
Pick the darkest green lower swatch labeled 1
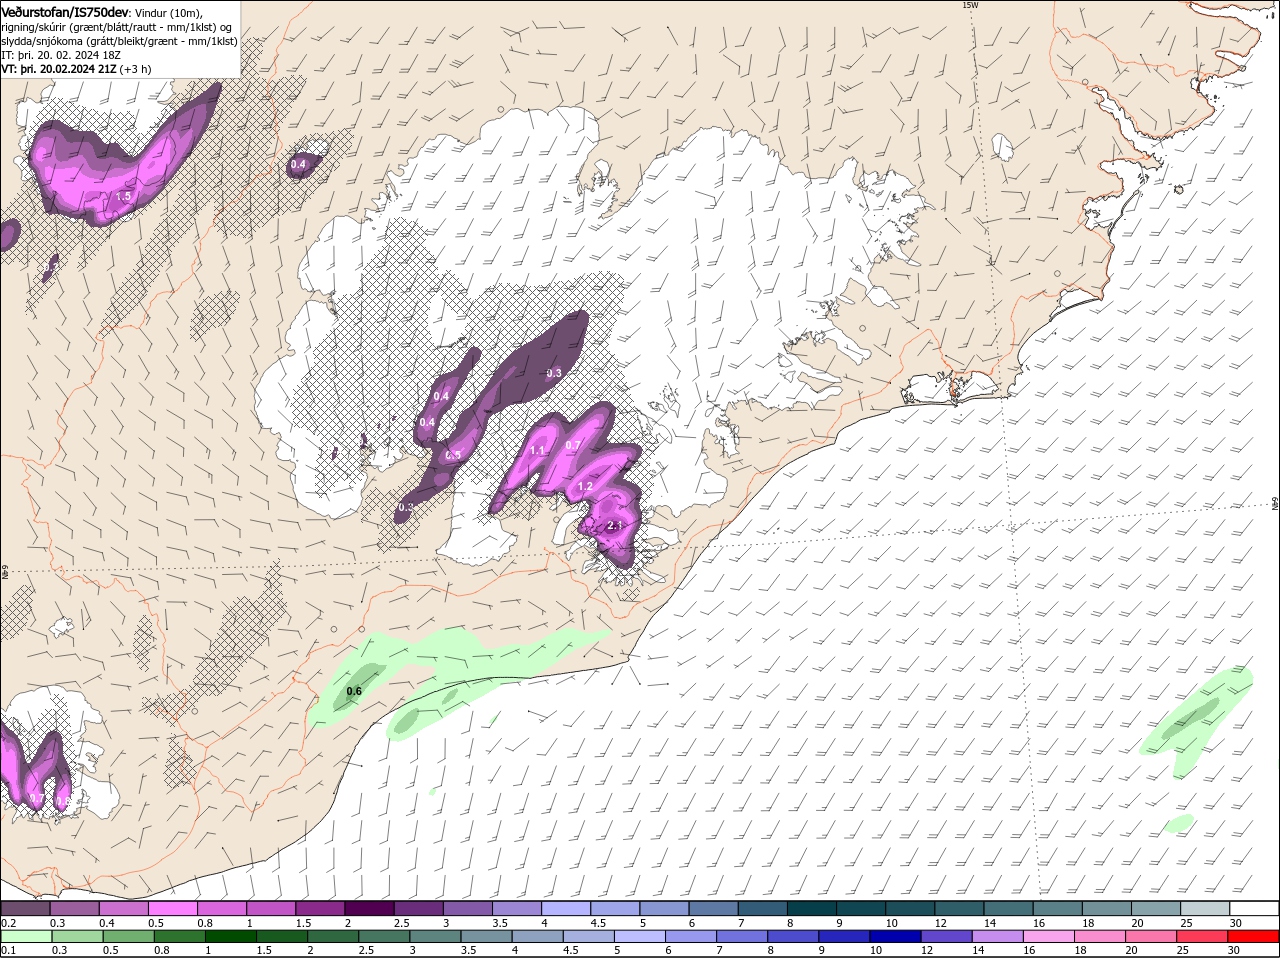[x=231, y=936]
